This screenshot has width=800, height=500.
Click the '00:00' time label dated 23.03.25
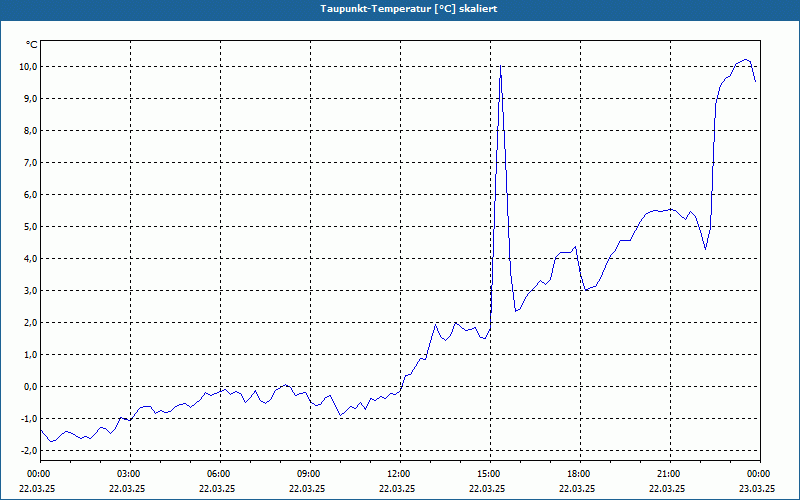[x=758, y=474]
